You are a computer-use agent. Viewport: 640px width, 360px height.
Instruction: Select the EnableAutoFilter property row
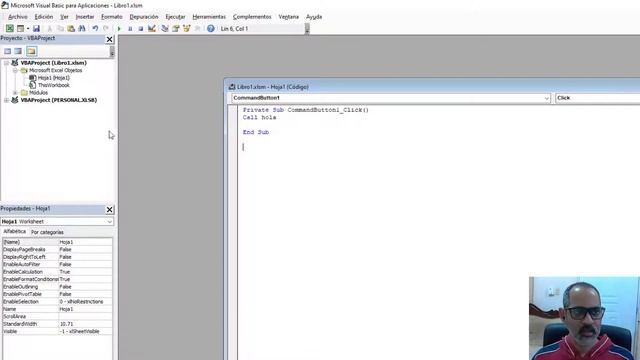57,264
